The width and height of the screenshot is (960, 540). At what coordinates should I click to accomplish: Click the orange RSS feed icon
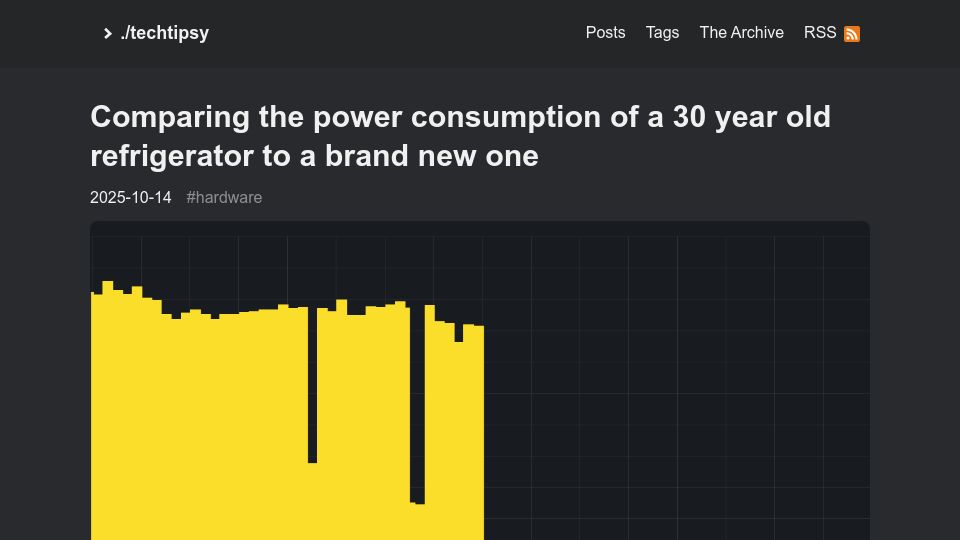pos(852,34)
